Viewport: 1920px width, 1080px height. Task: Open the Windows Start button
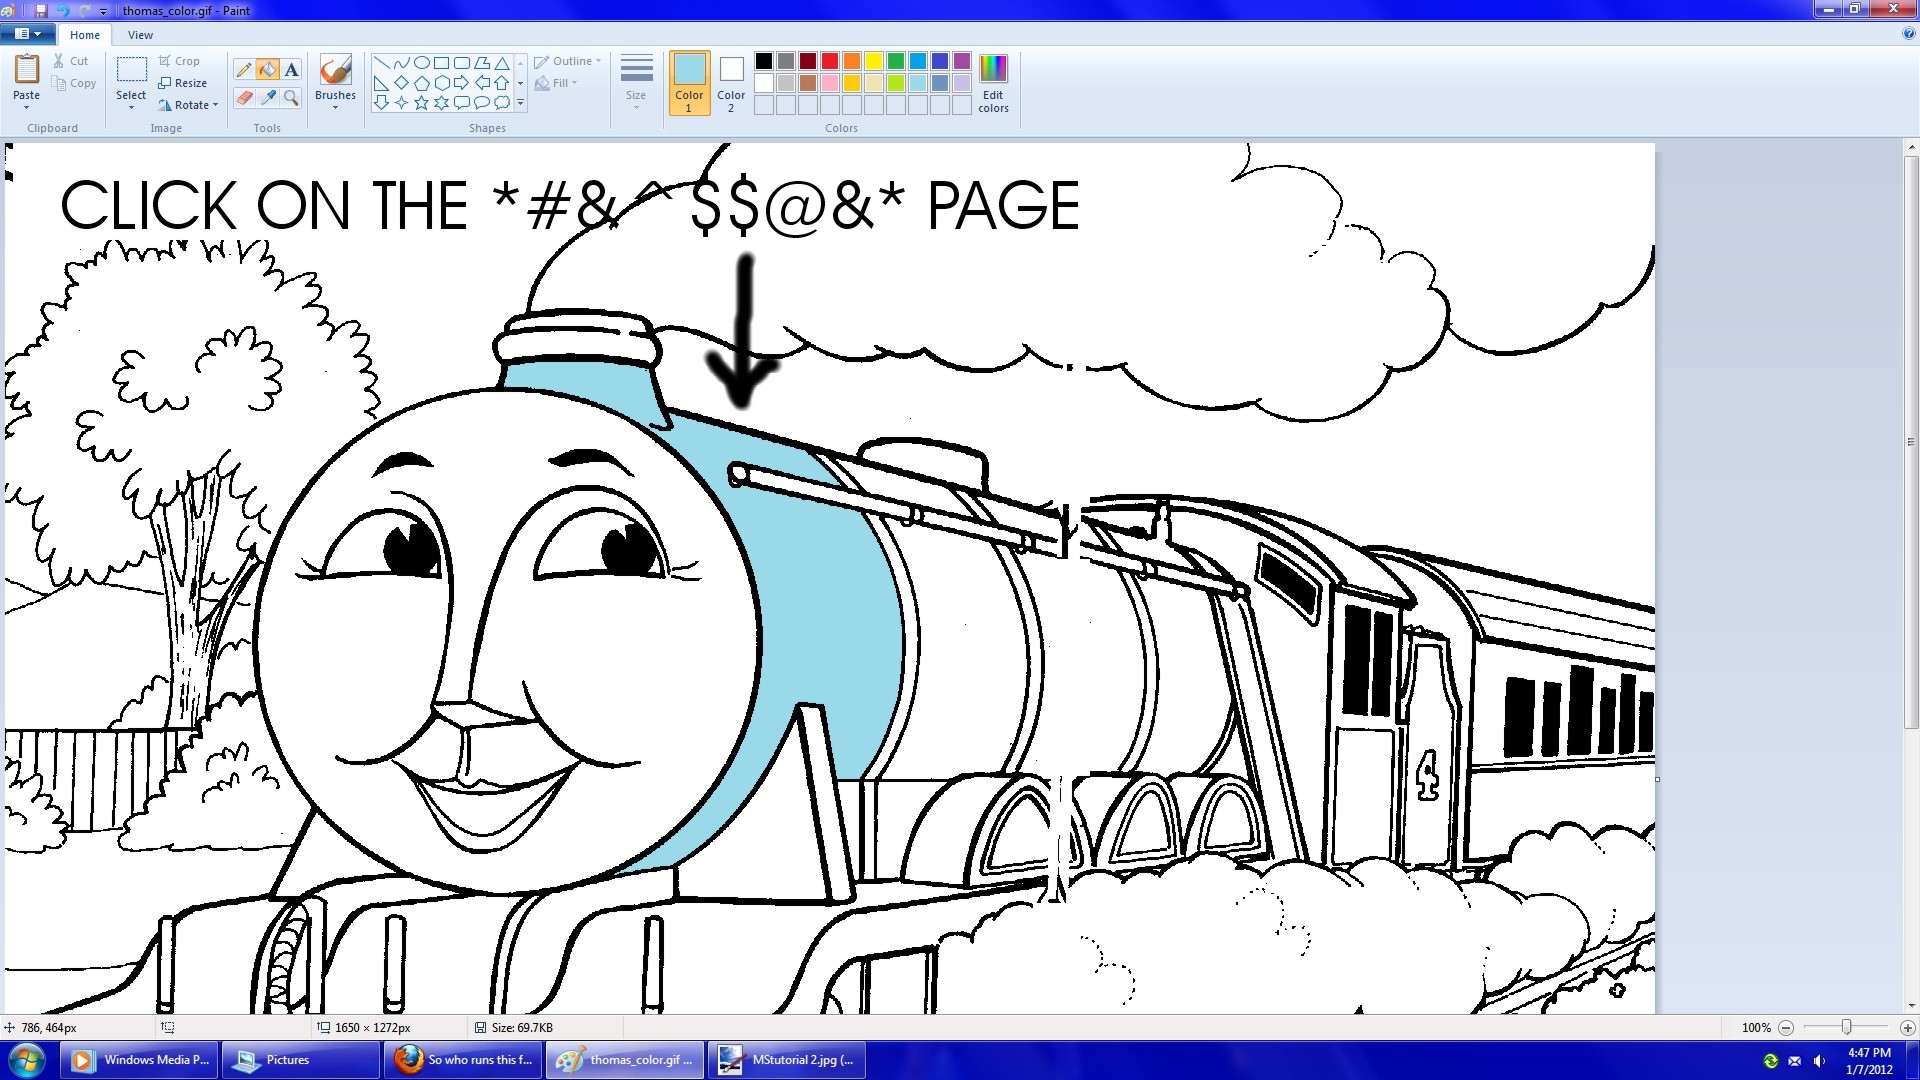(27, 1060)
